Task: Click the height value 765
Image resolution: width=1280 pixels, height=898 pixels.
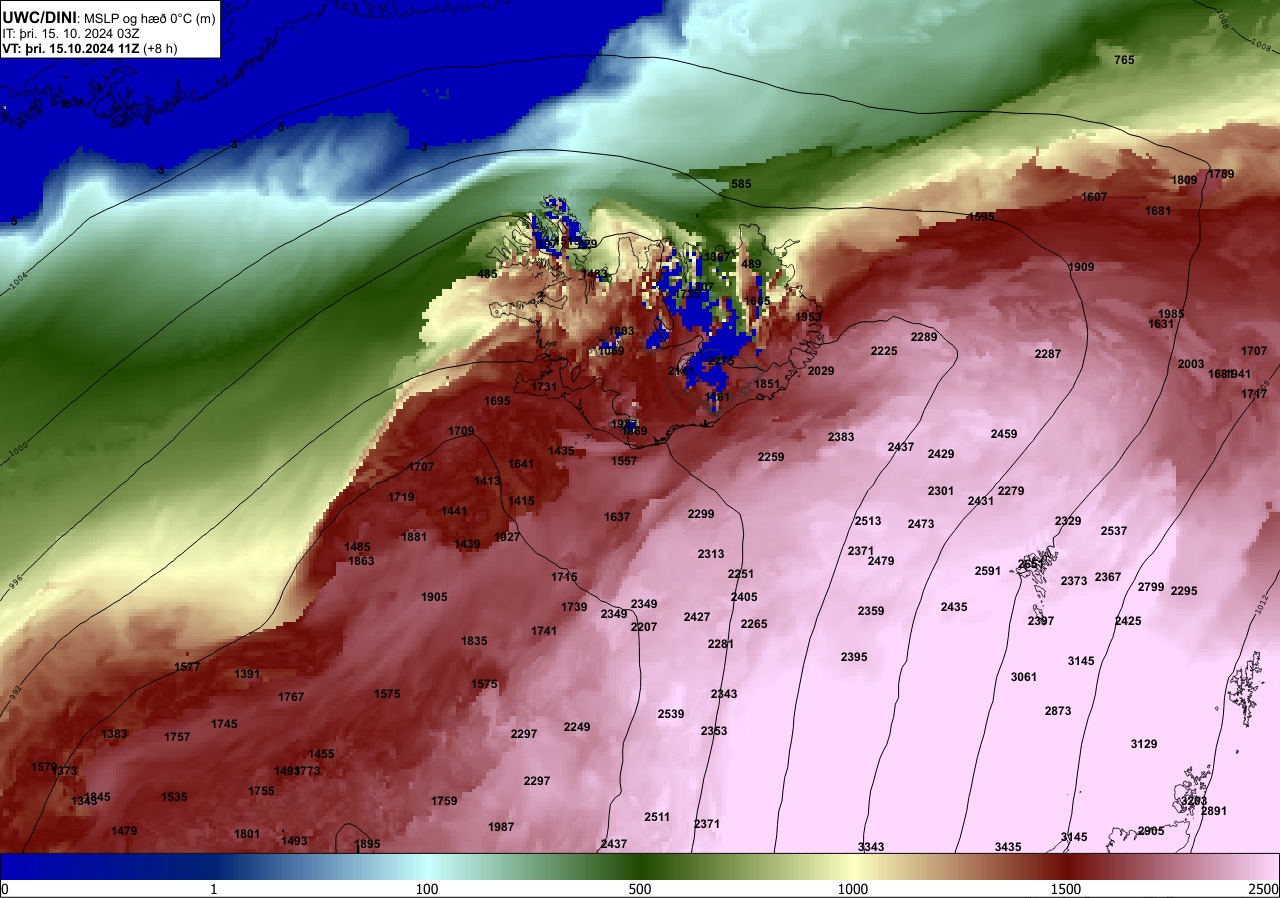Action: point(1124,60)
